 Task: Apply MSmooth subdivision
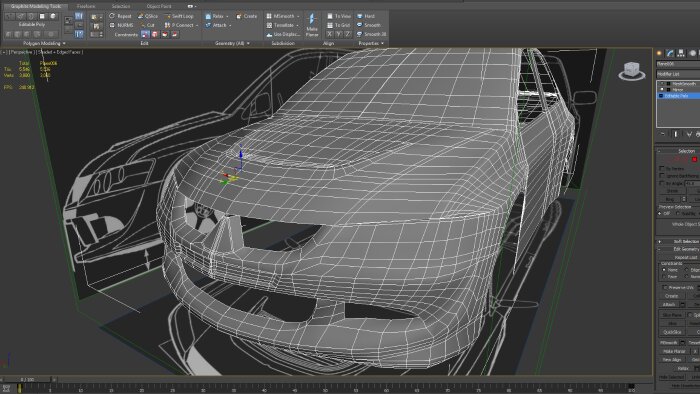point(281,16)
